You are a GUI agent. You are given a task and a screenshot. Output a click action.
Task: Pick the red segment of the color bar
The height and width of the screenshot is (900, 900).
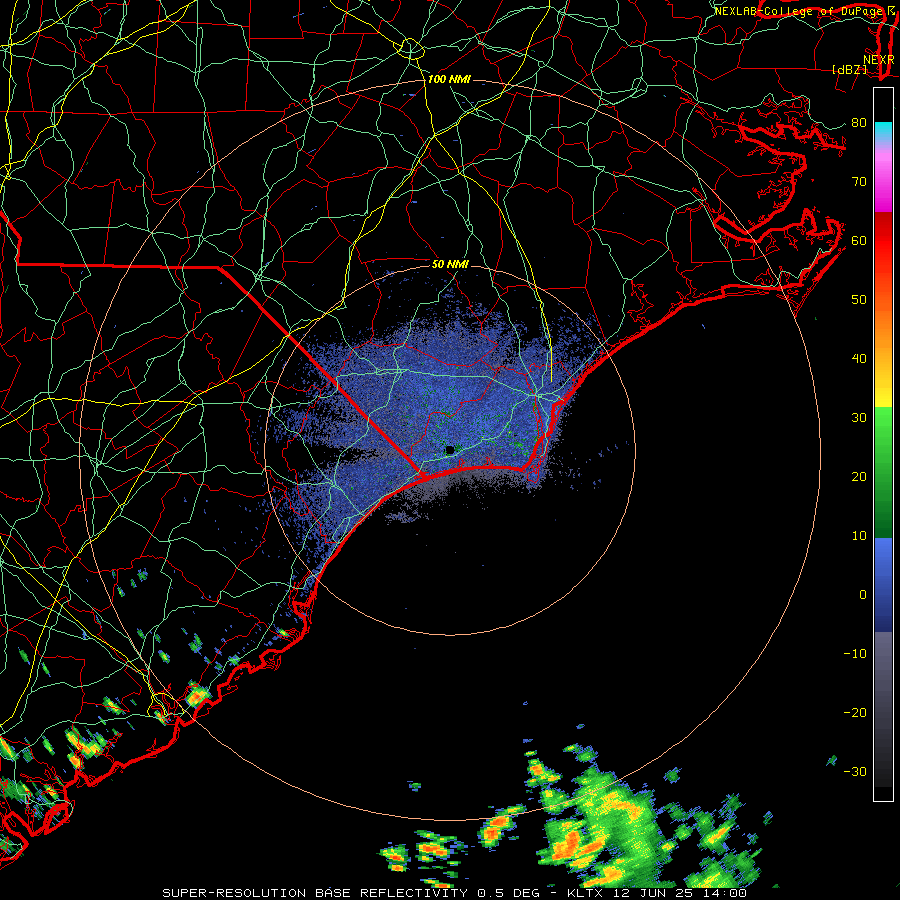[883, 242]
